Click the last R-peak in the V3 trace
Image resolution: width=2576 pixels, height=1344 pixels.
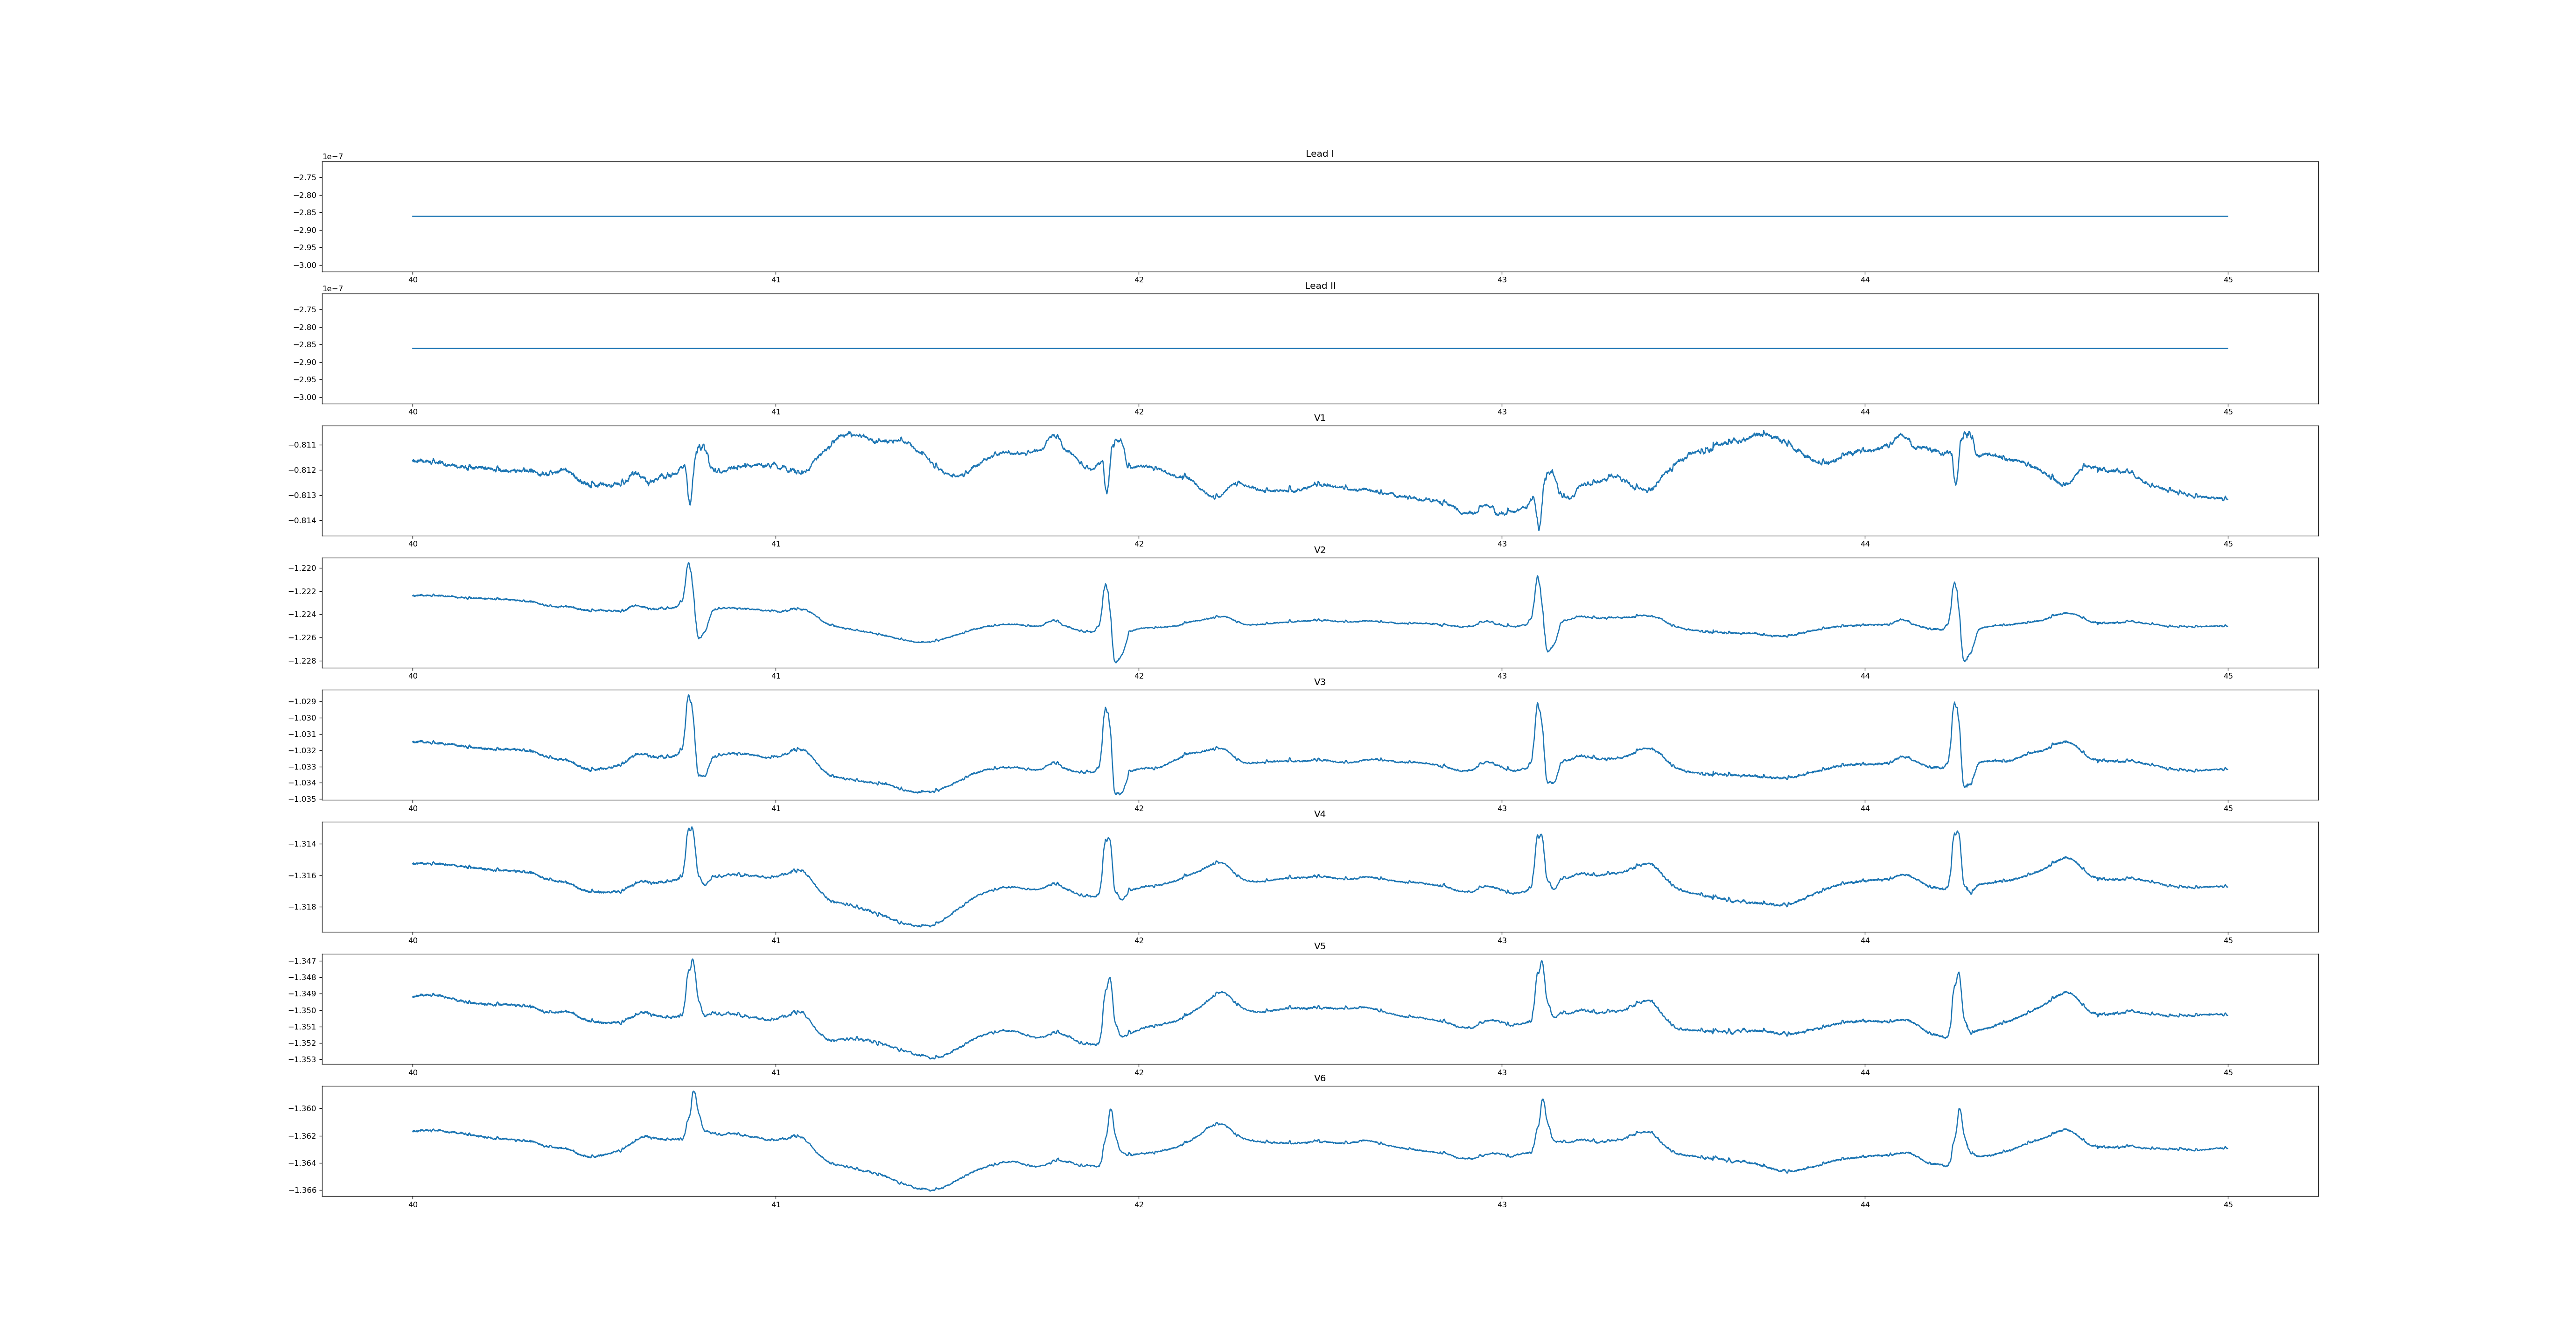click(1954, 703)
